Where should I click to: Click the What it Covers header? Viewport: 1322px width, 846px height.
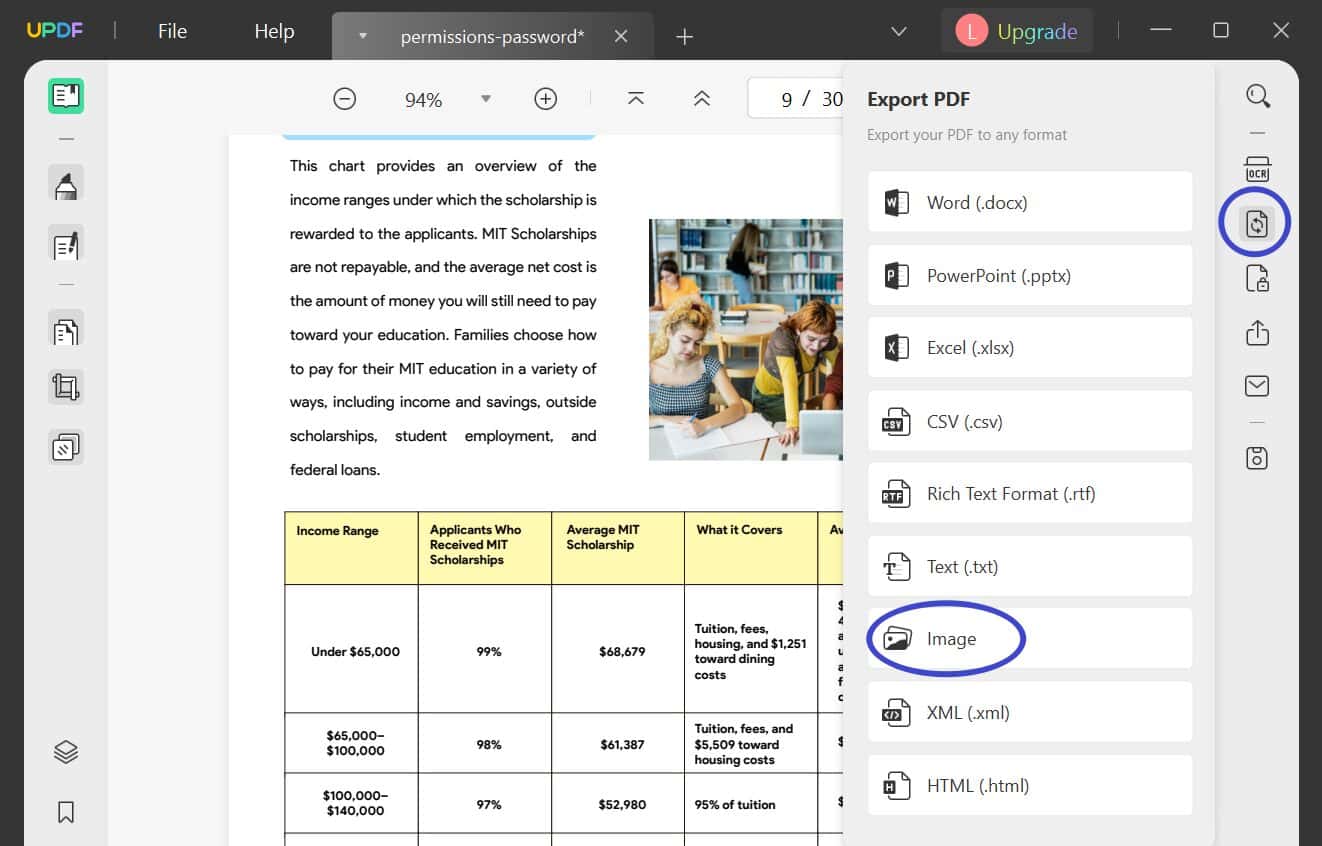pyautogui.click(x=751, y=548)
